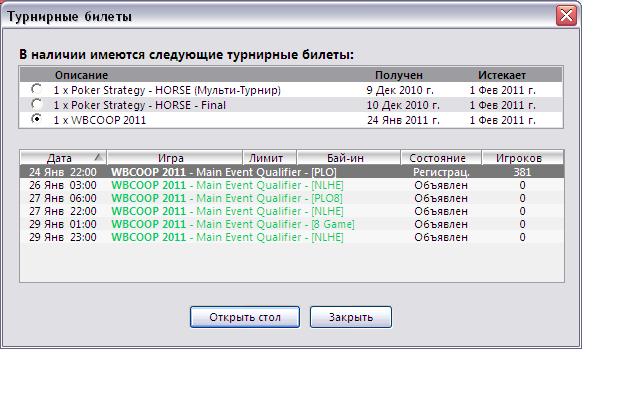Click the Получен column header
Screen dimensions: 640x400
tap(399, 75)
